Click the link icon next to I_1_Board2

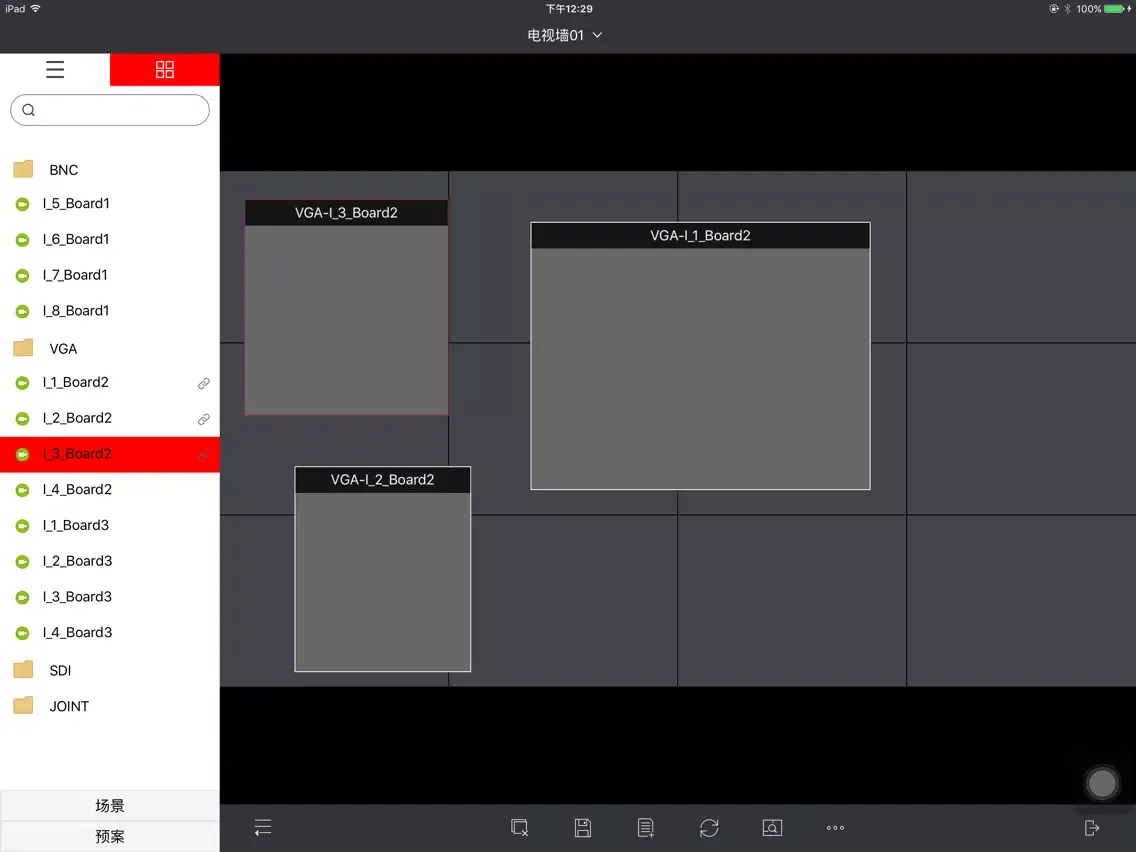(x=204, y=383)
